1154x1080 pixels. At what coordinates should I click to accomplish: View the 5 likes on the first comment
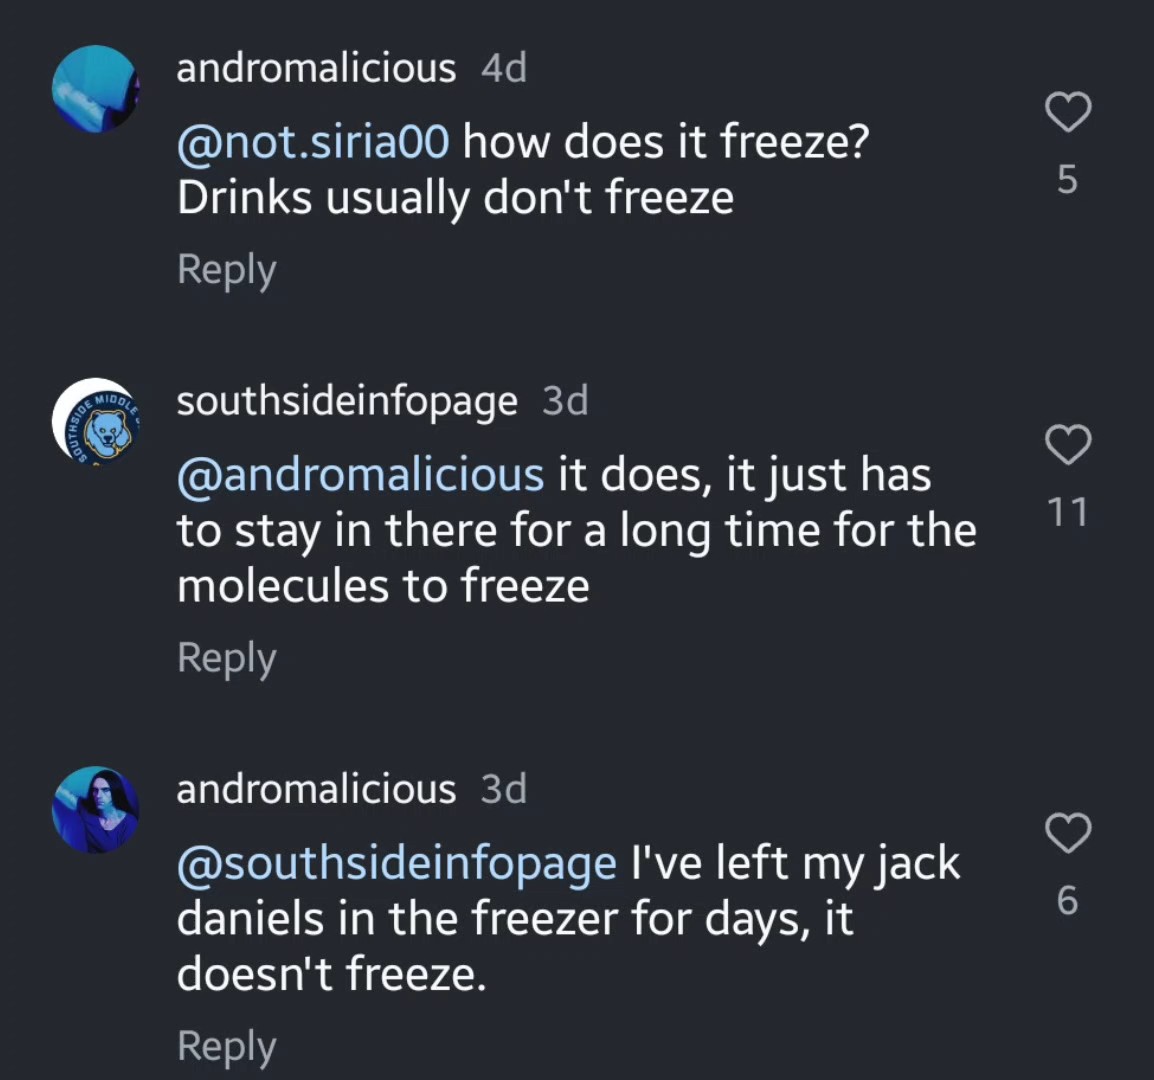[x=1067, y=179]
